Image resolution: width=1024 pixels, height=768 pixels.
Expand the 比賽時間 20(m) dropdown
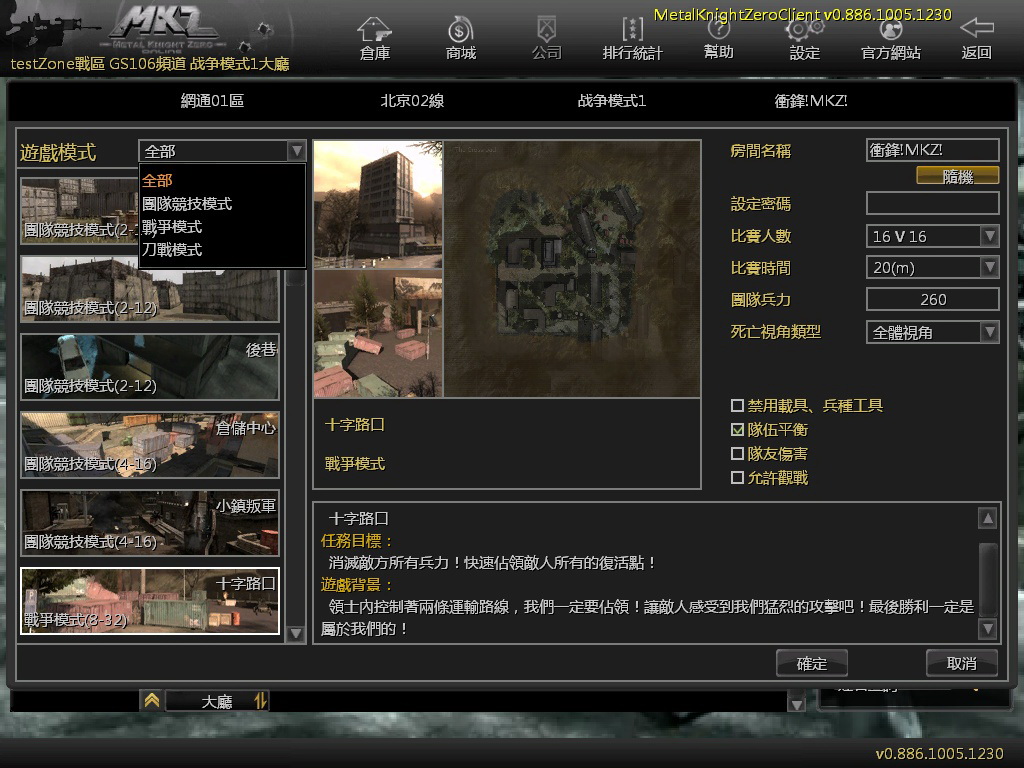pos(989,267)
